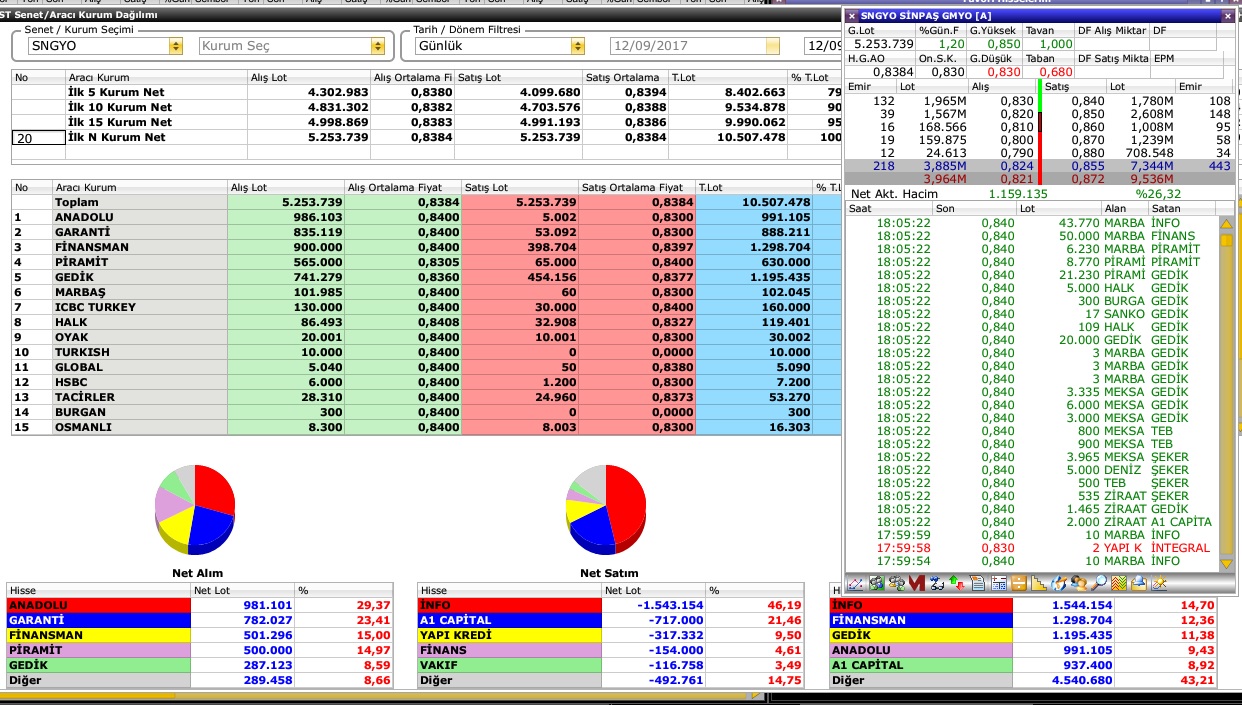
Task: Click the 12/09/2017 date field
Action: coord(687,46)
